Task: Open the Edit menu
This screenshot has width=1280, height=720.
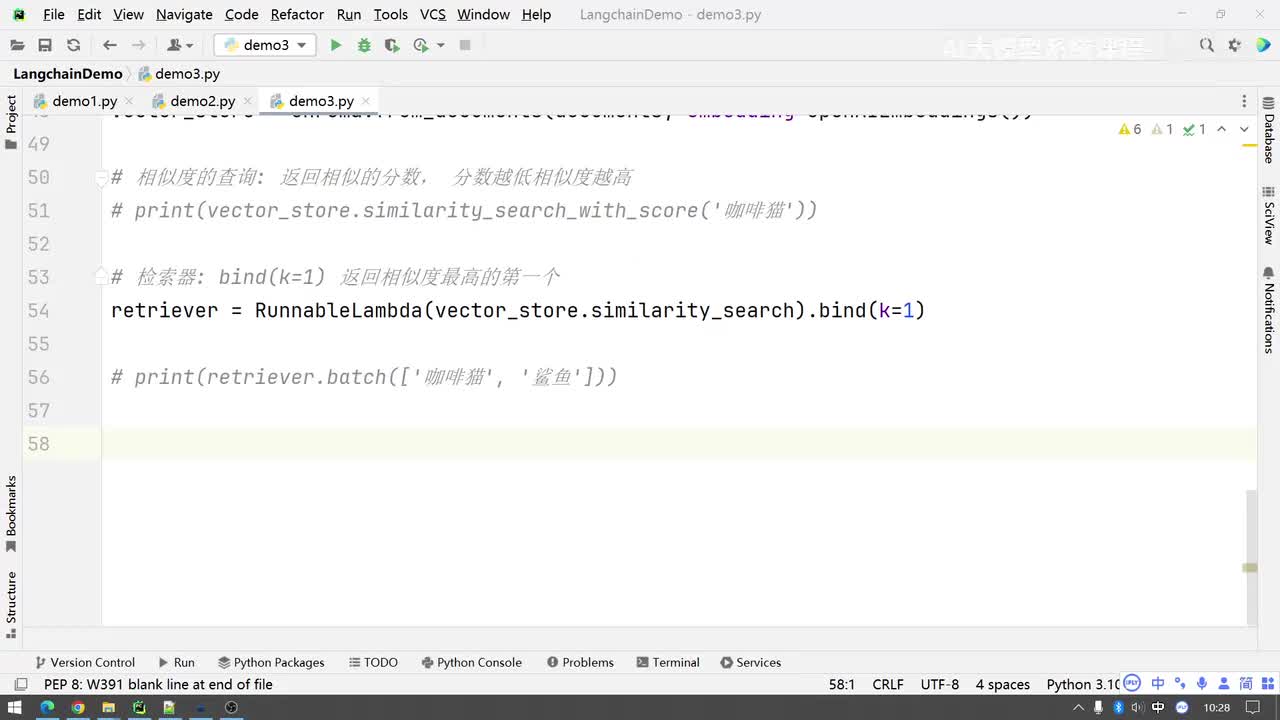Action: click(x=89, y=14)
